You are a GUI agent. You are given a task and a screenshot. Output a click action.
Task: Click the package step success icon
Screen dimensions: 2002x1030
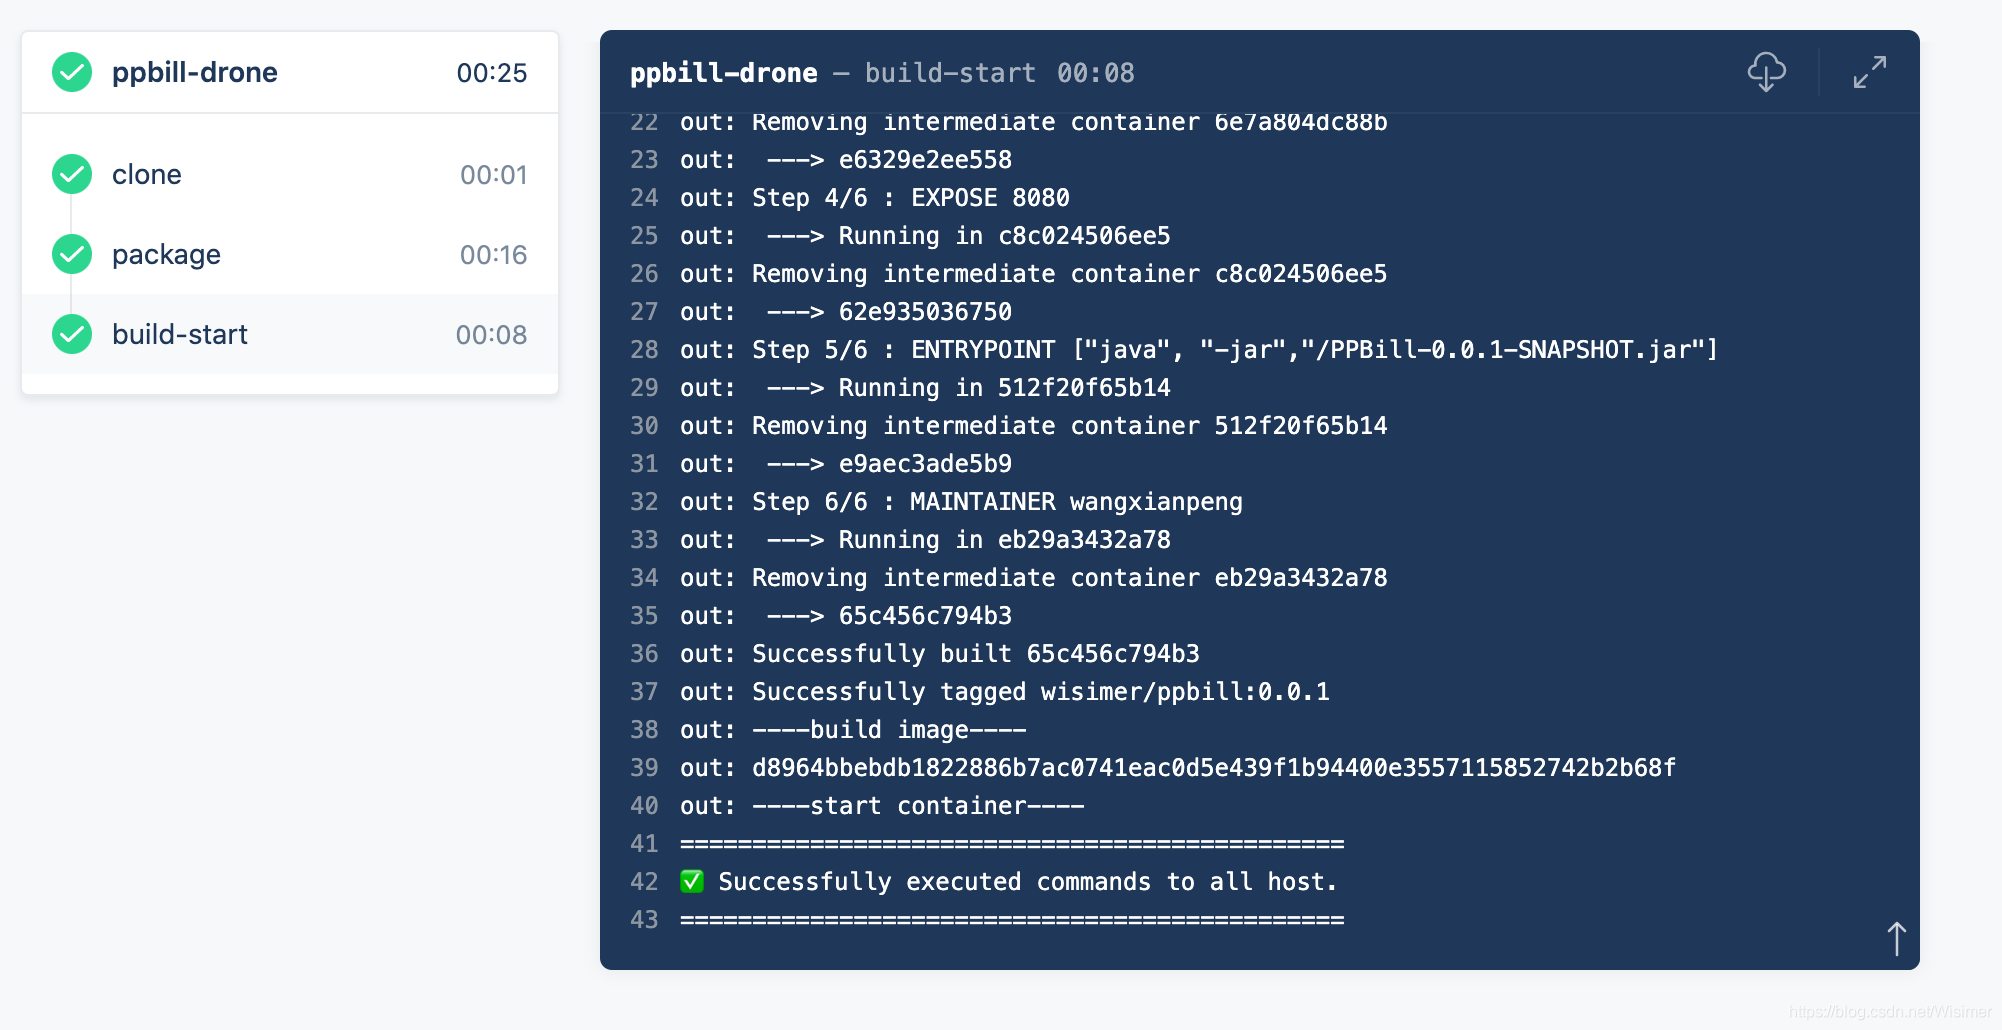click(x=72, y=254)
